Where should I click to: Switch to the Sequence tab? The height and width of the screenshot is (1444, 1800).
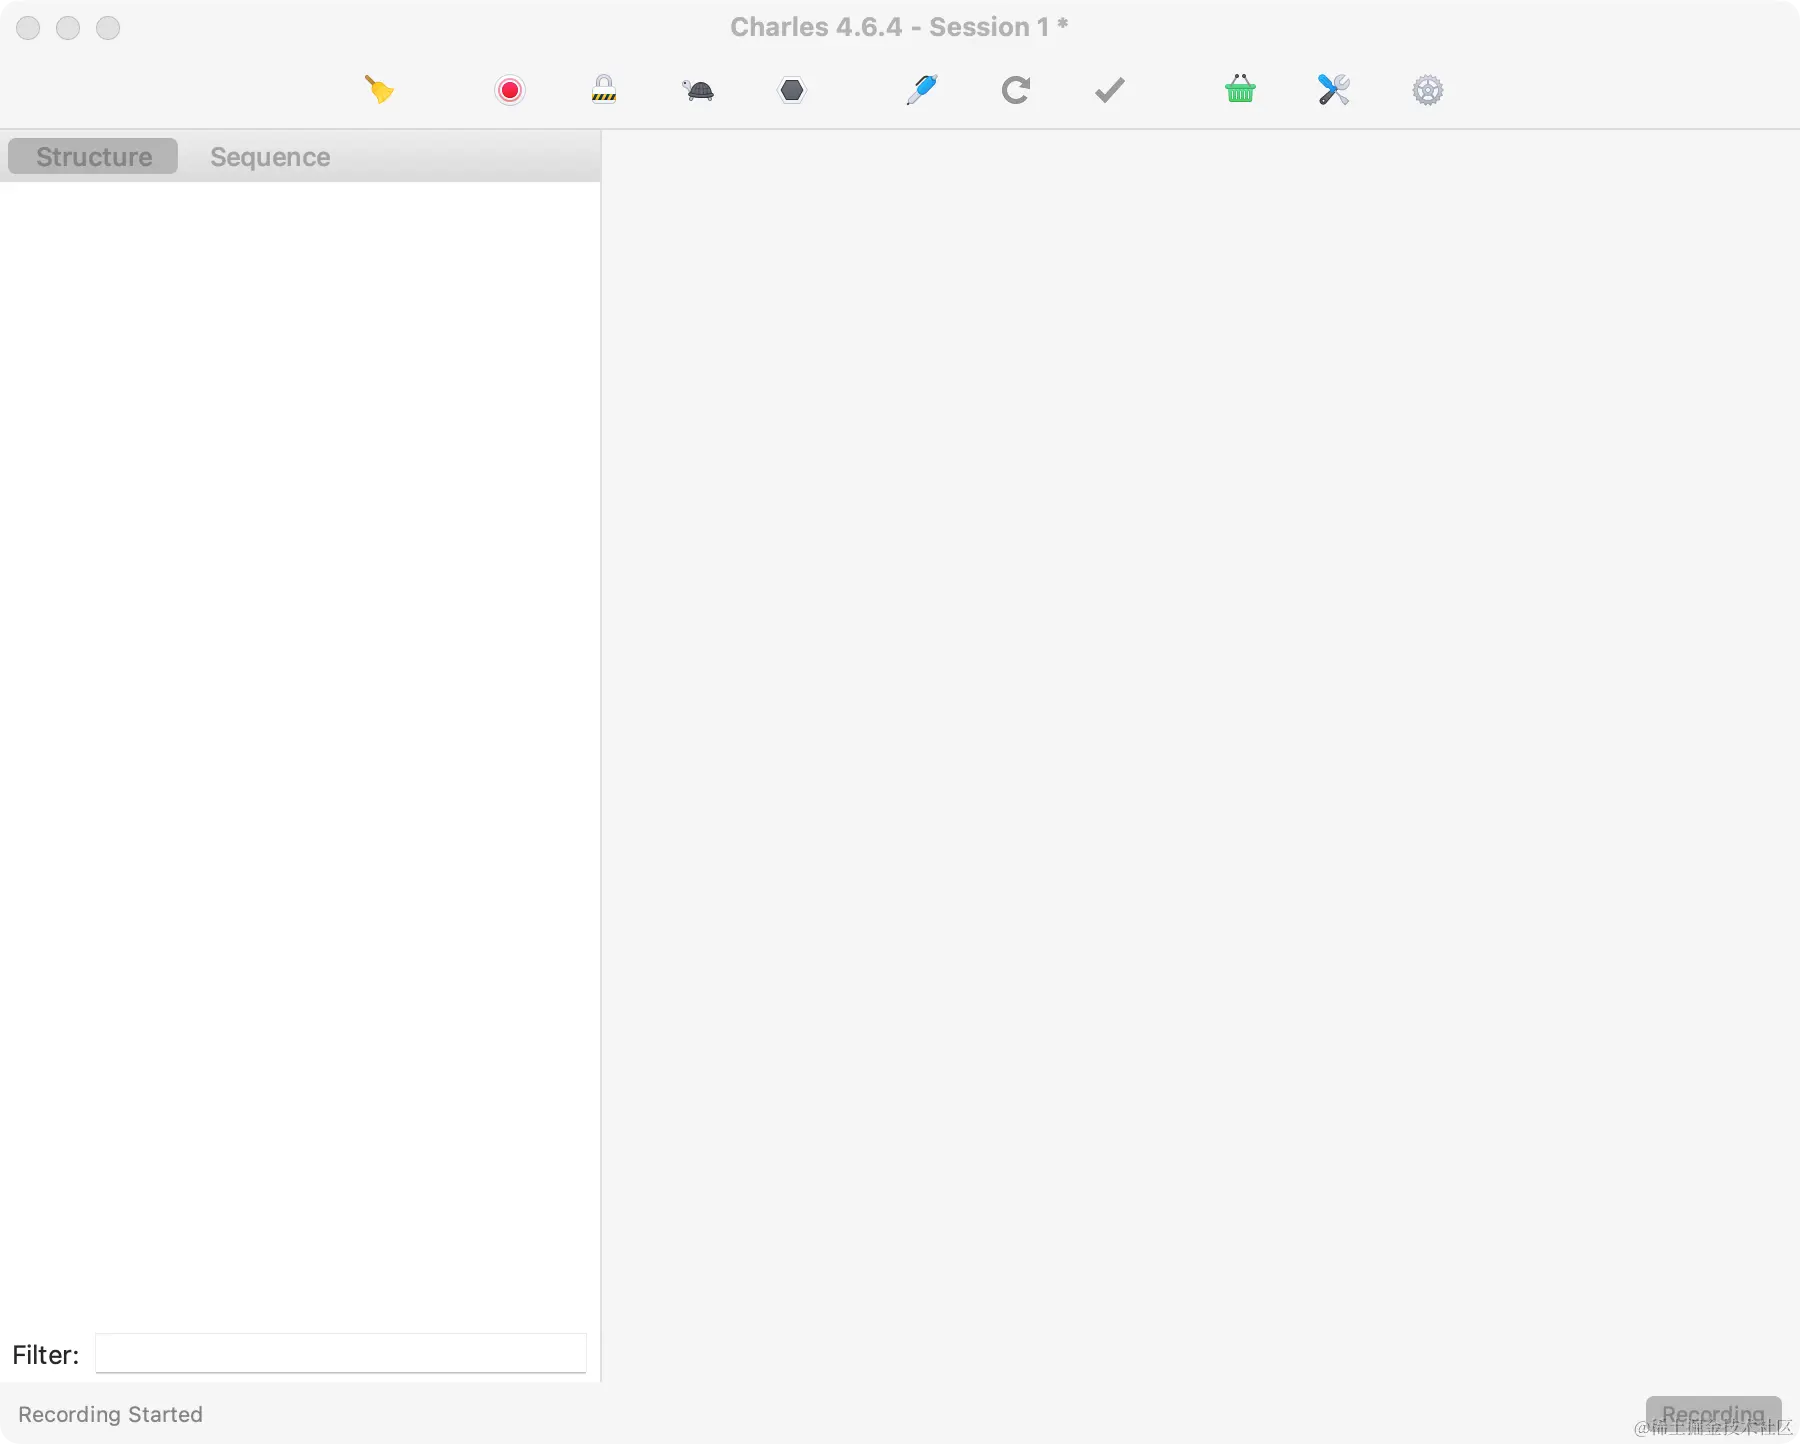click(x=270, y=156)
